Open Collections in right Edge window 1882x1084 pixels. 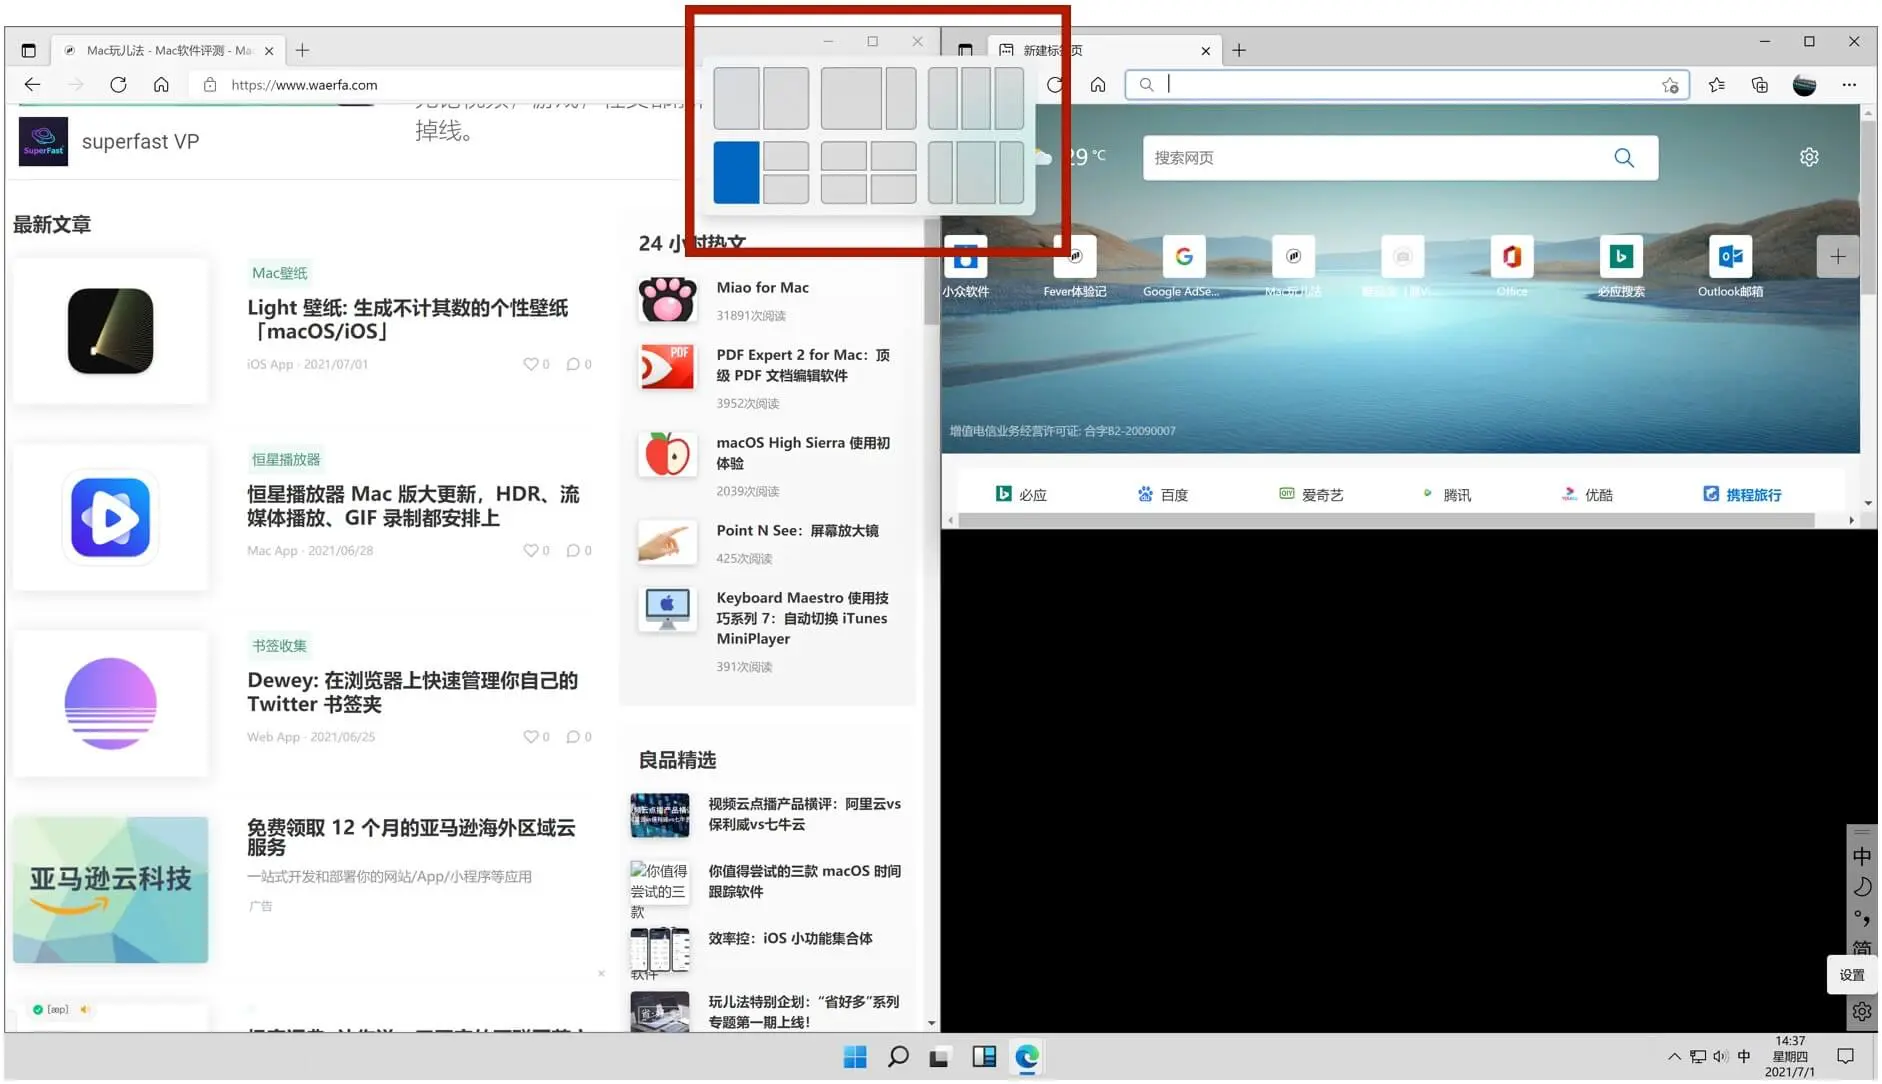click(x=1760, y=85)
